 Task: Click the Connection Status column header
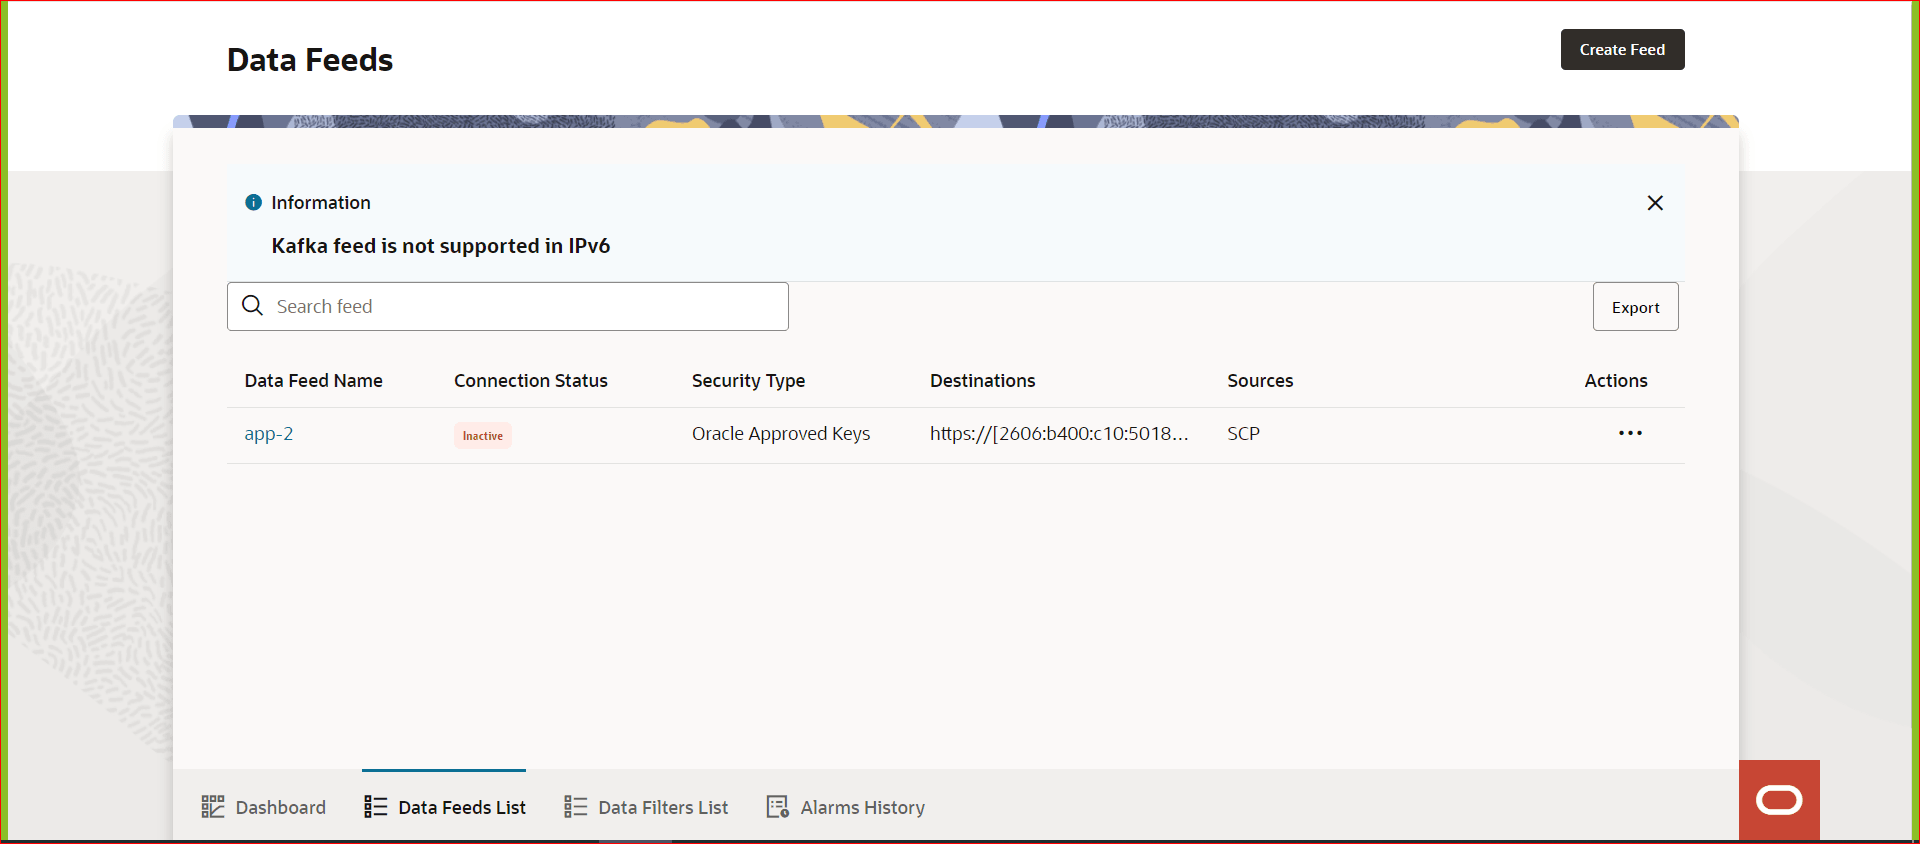click(531, 381)
